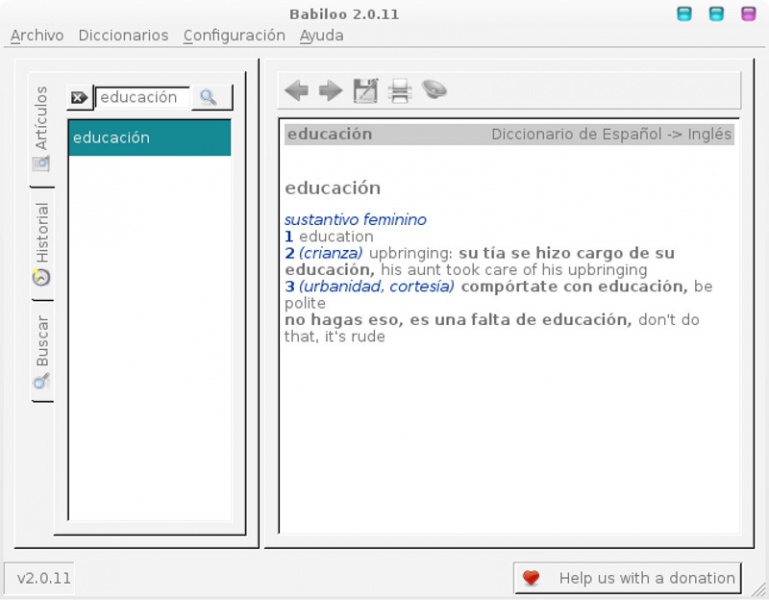This screenshot has height=600, width=769.
Task: Click the first teal window control button
Action: click(x=684, y=14)
